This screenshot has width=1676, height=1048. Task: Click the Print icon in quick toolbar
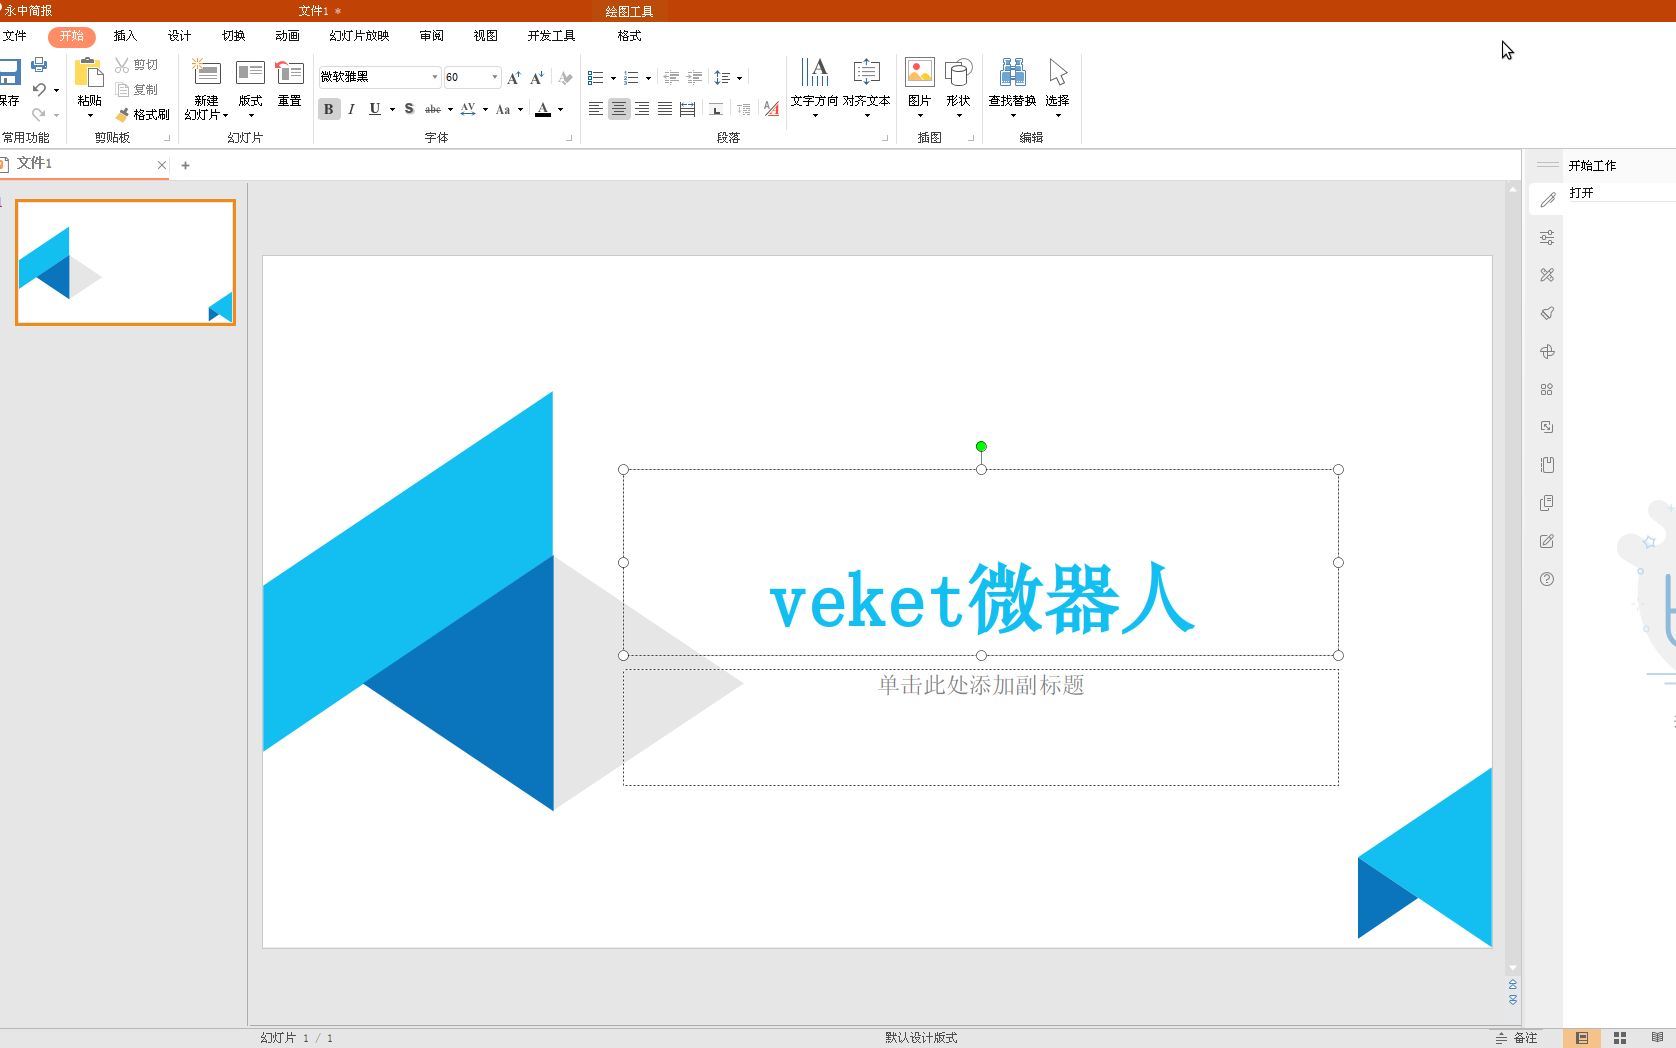pyautogui.click(x=39, y=65)
